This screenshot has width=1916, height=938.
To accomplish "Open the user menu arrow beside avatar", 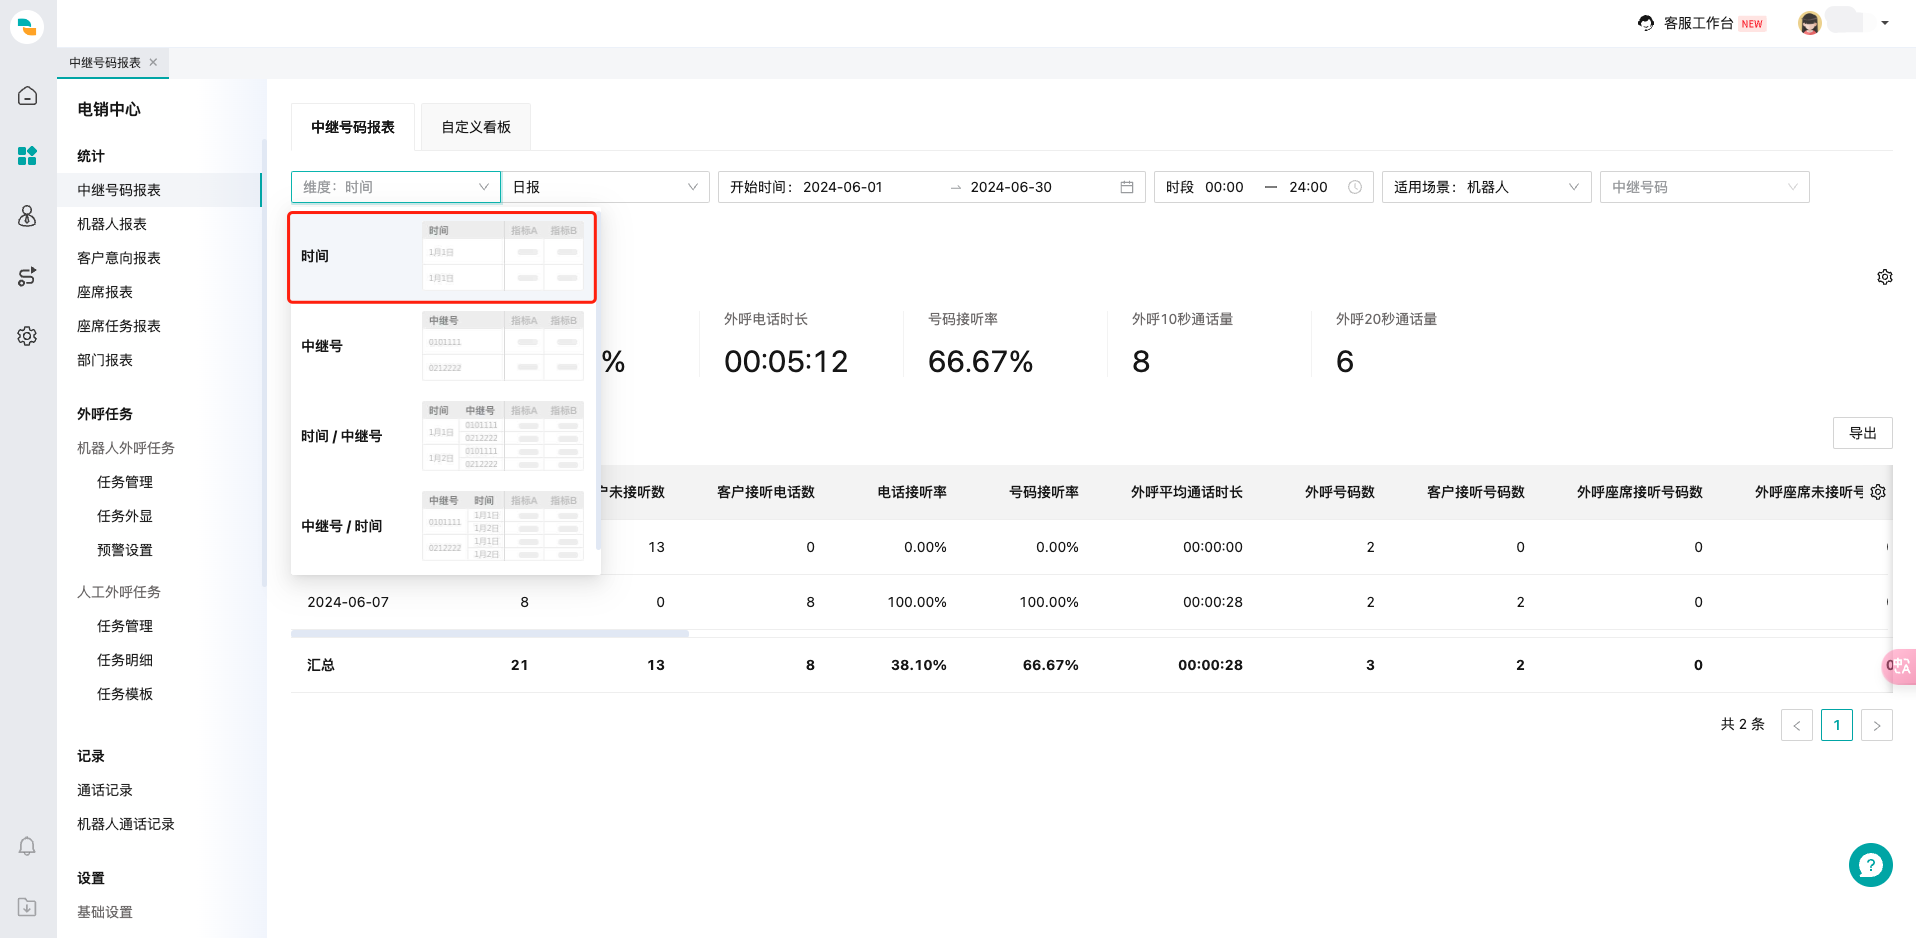I will (1885, 23).
